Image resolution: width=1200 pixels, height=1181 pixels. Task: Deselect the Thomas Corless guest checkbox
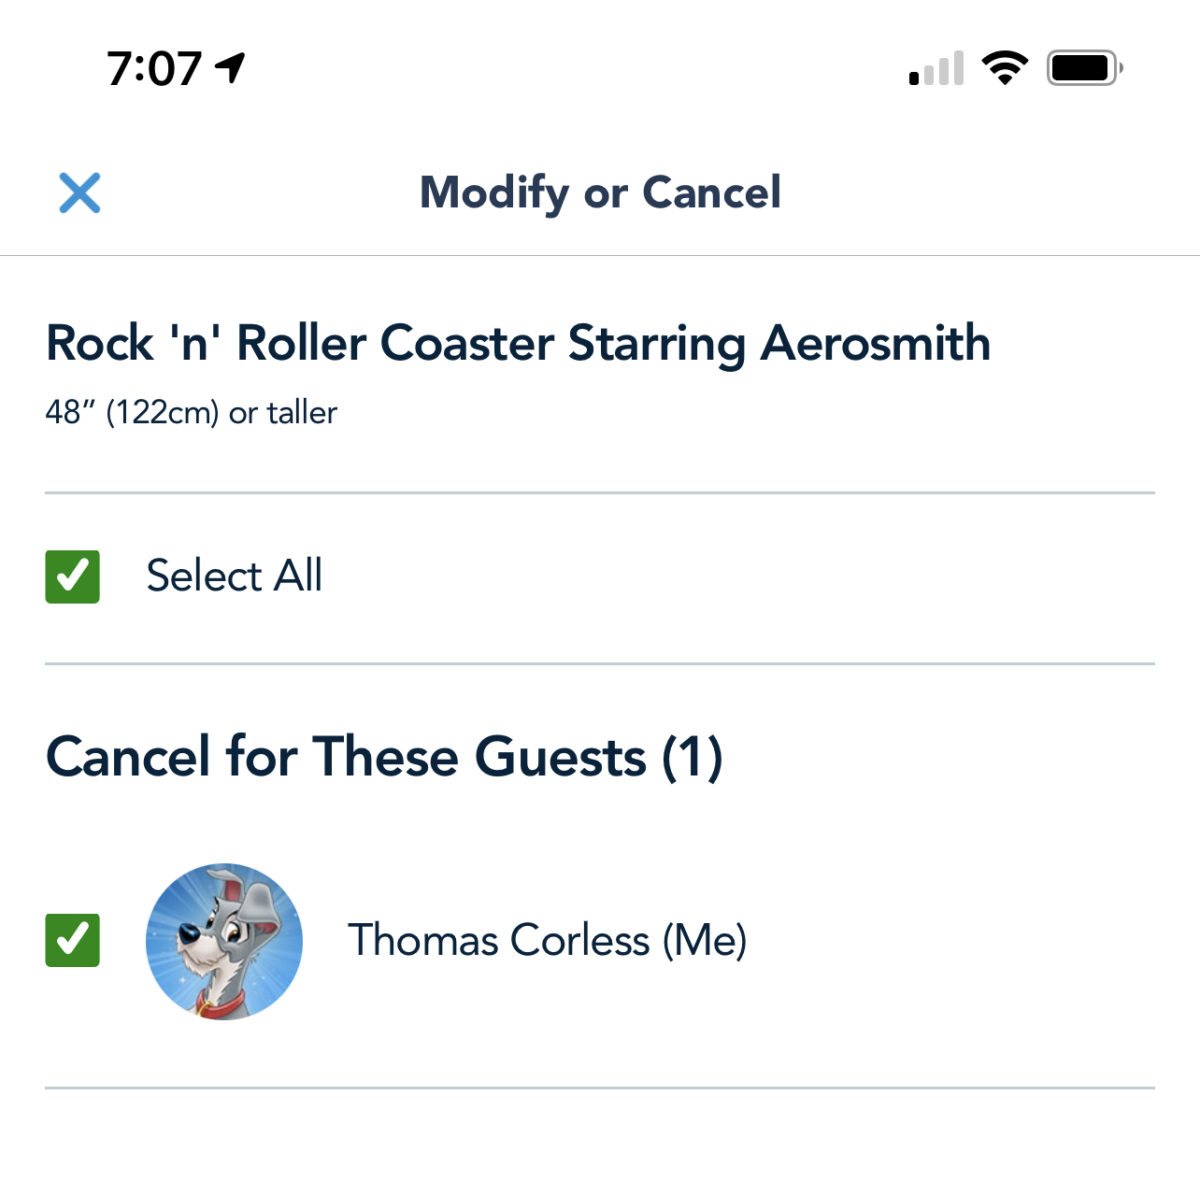pyautogui.click(x=73, y=940)
